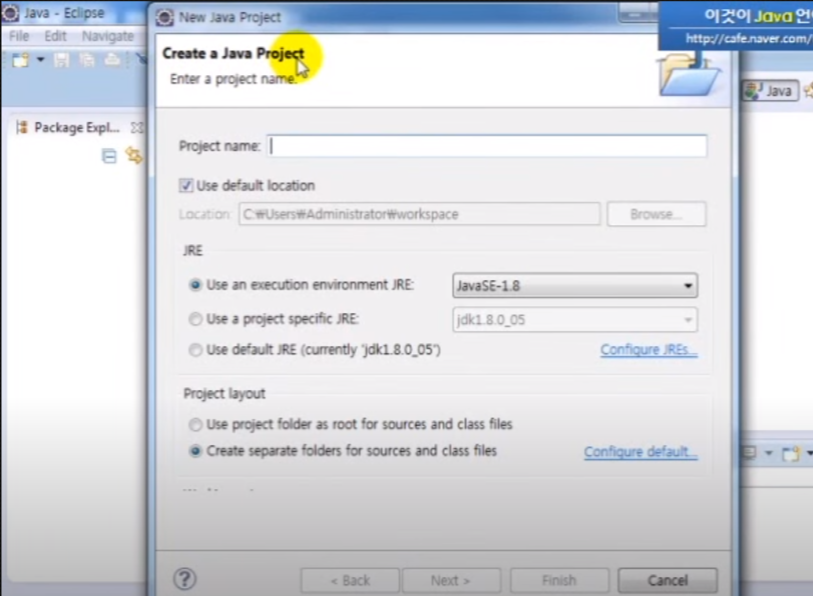Open the File menu in Eclipse
This screenshot has width=813, height=596.
(x=19, y=36)
